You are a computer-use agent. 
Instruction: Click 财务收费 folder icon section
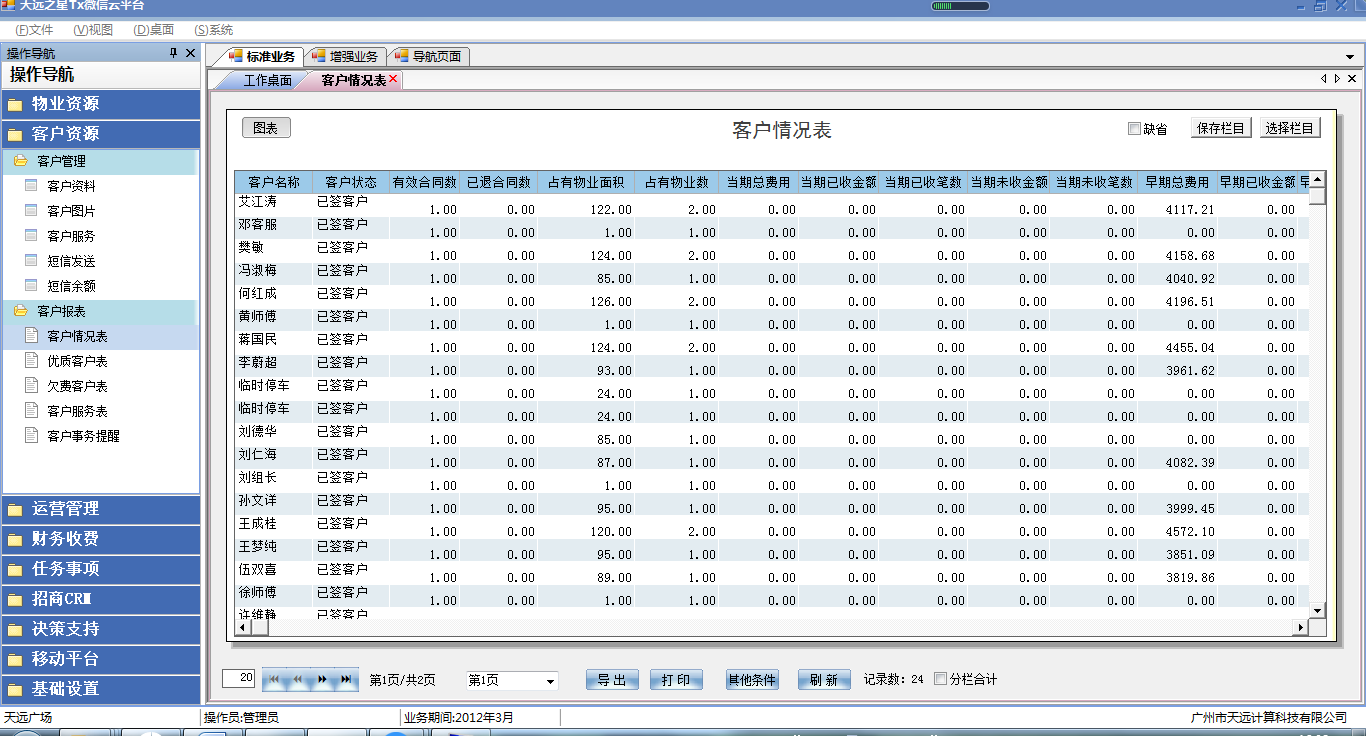coord(14,539)
